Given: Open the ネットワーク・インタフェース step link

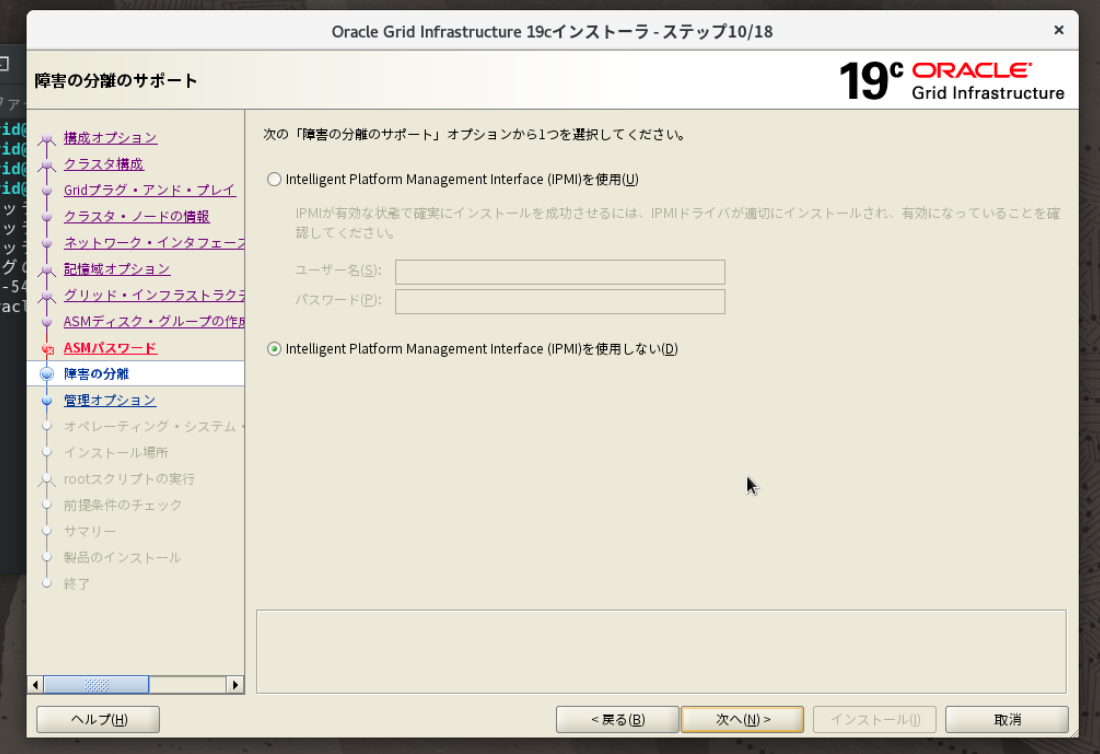Looking at the screenshot, I should [x=154, y=243].
